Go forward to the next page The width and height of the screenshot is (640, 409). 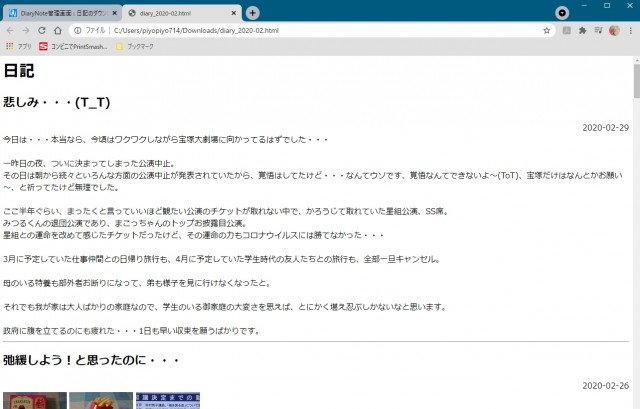pyautogui.click(x=26, y=31)
